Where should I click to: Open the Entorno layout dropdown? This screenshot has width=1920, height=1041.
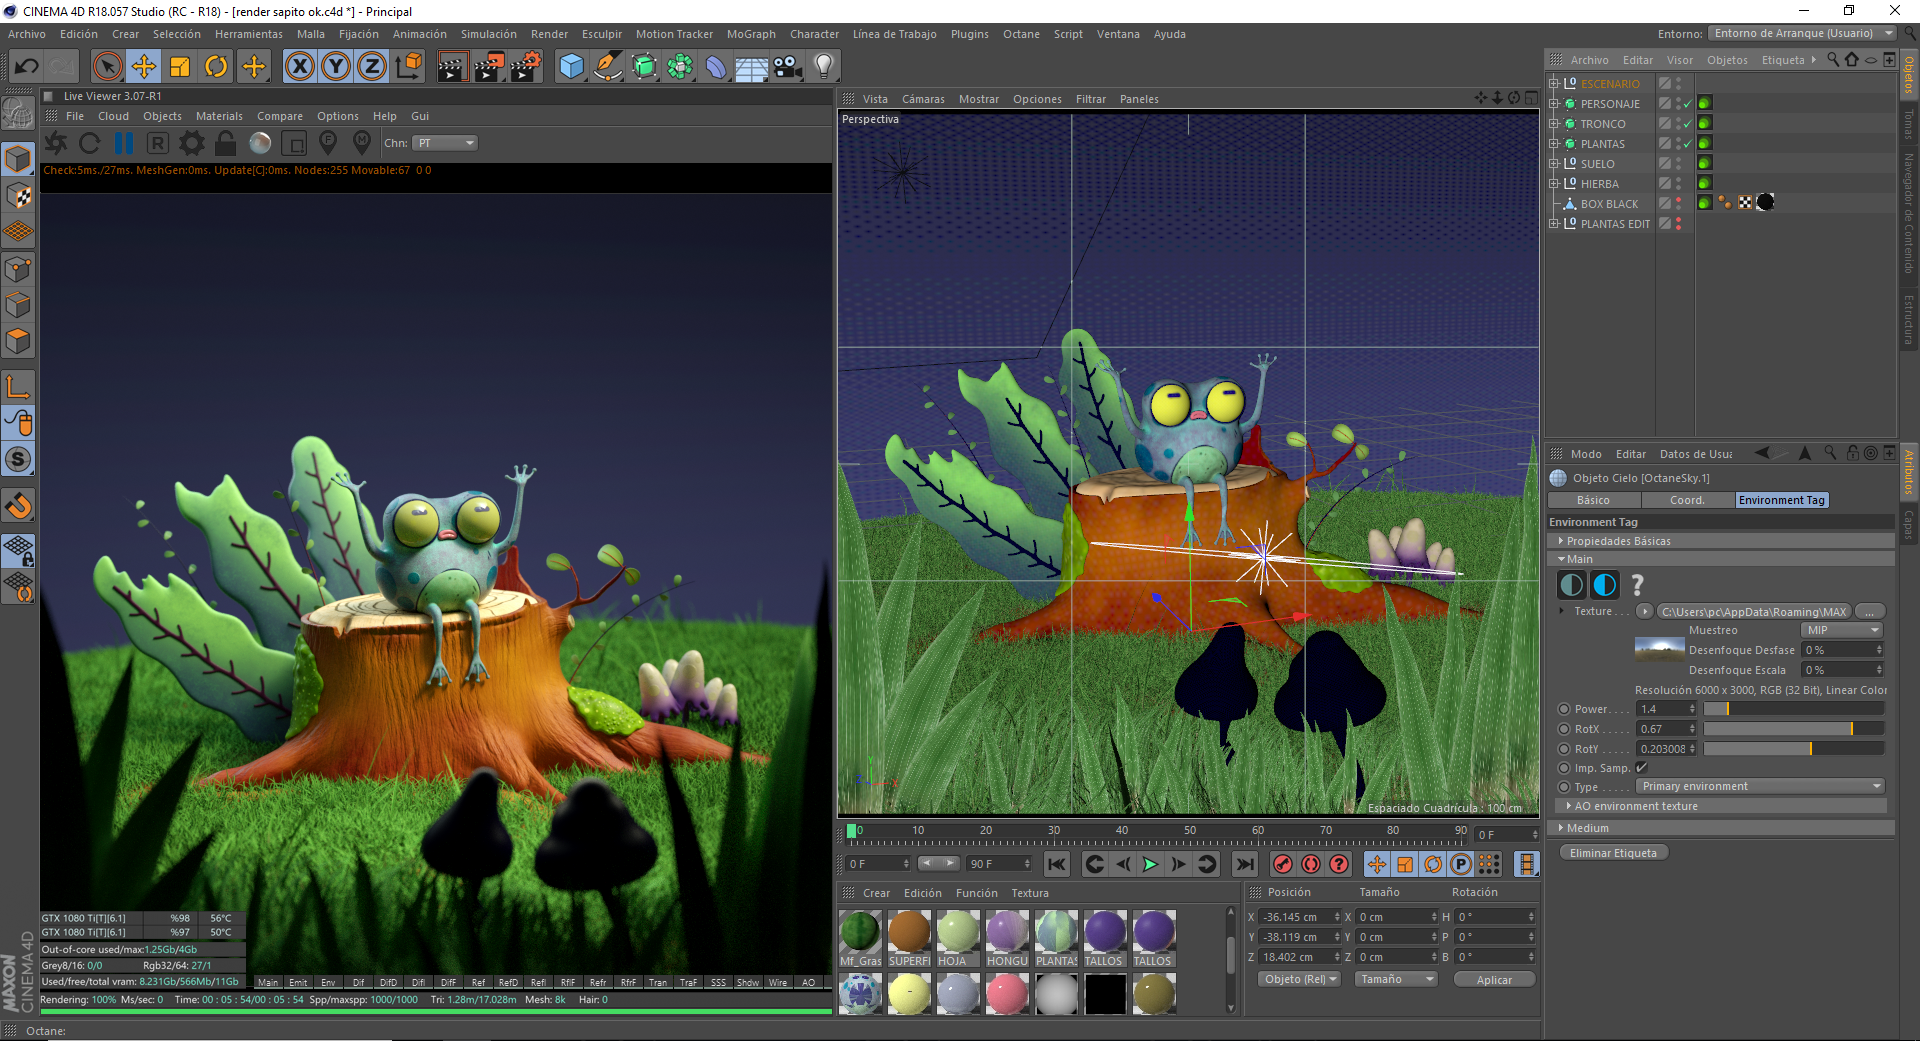click(1802, 33)
